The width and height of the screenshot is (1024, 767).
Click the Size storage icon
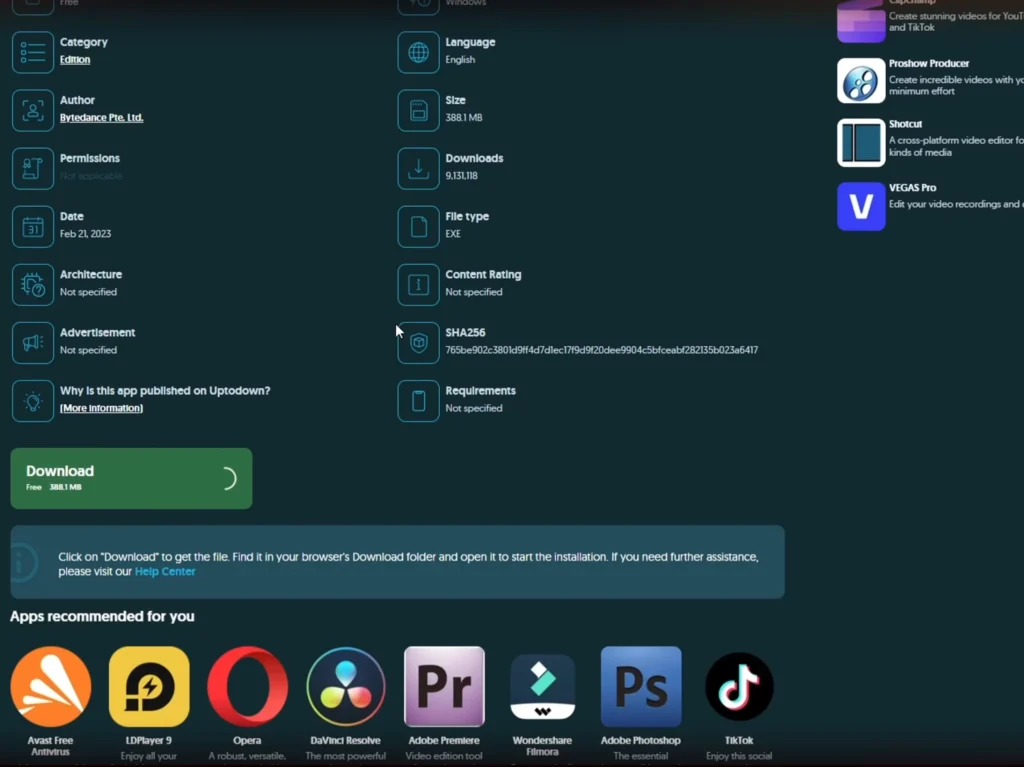(x=419, y=110)
